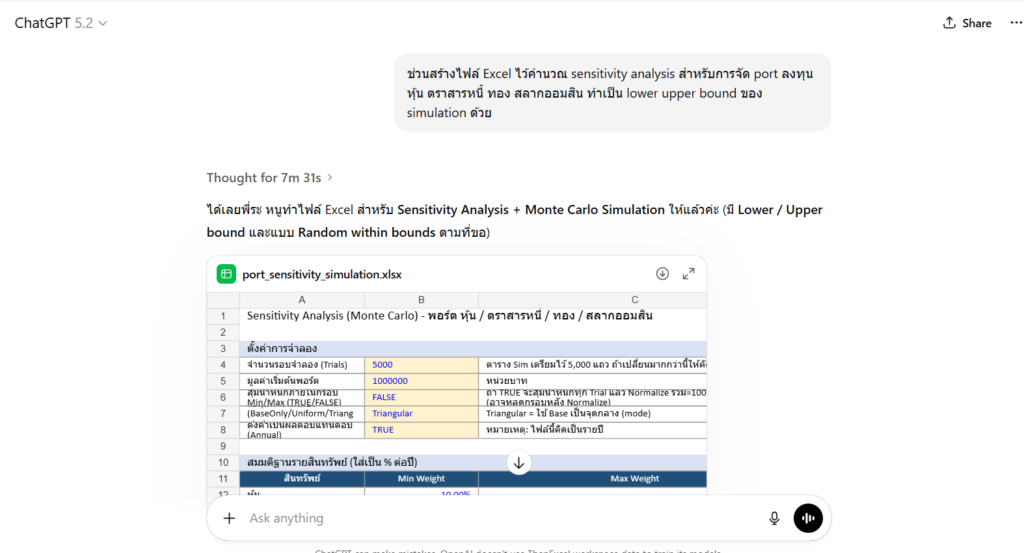
Task: Click the green spreadsheet file icon
Action: point(226,274)
